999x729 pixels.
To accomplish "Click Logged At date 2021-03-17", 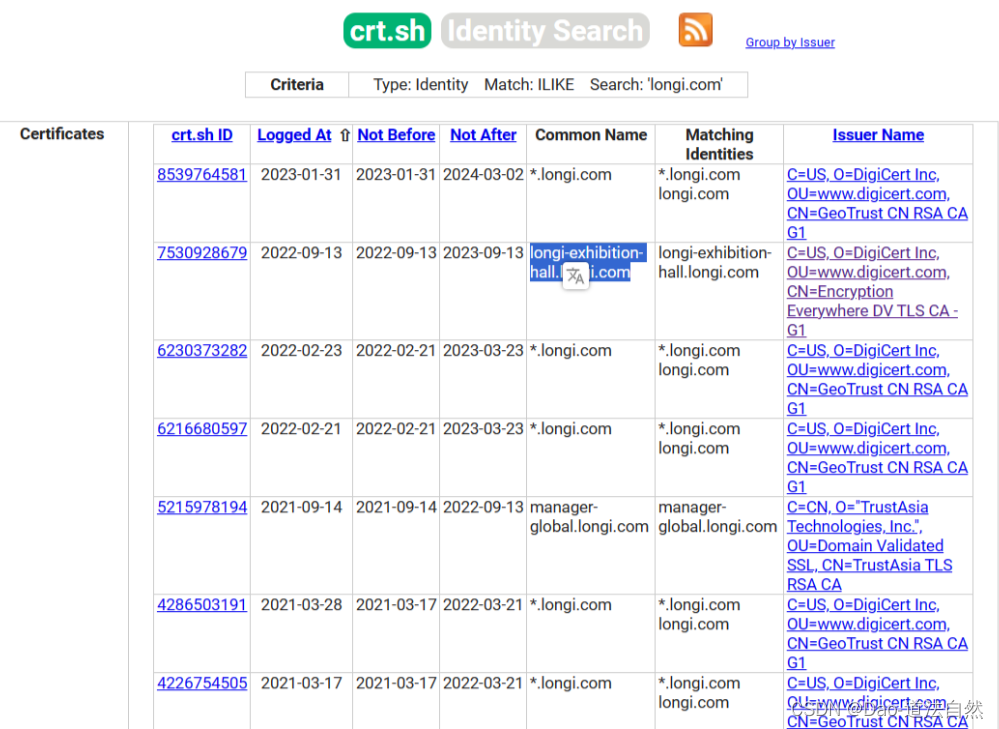I will [301, 683].
